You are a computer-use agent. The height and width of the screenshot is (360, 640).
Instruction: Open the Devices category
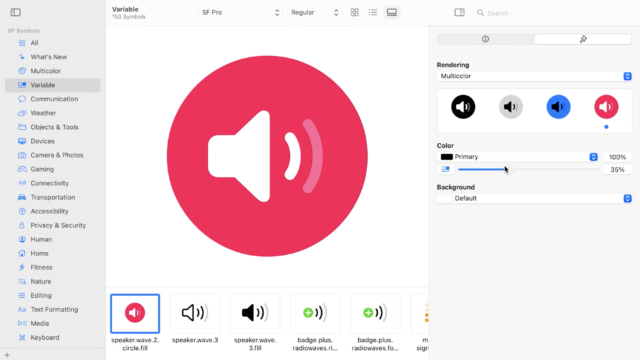point(53,141)
